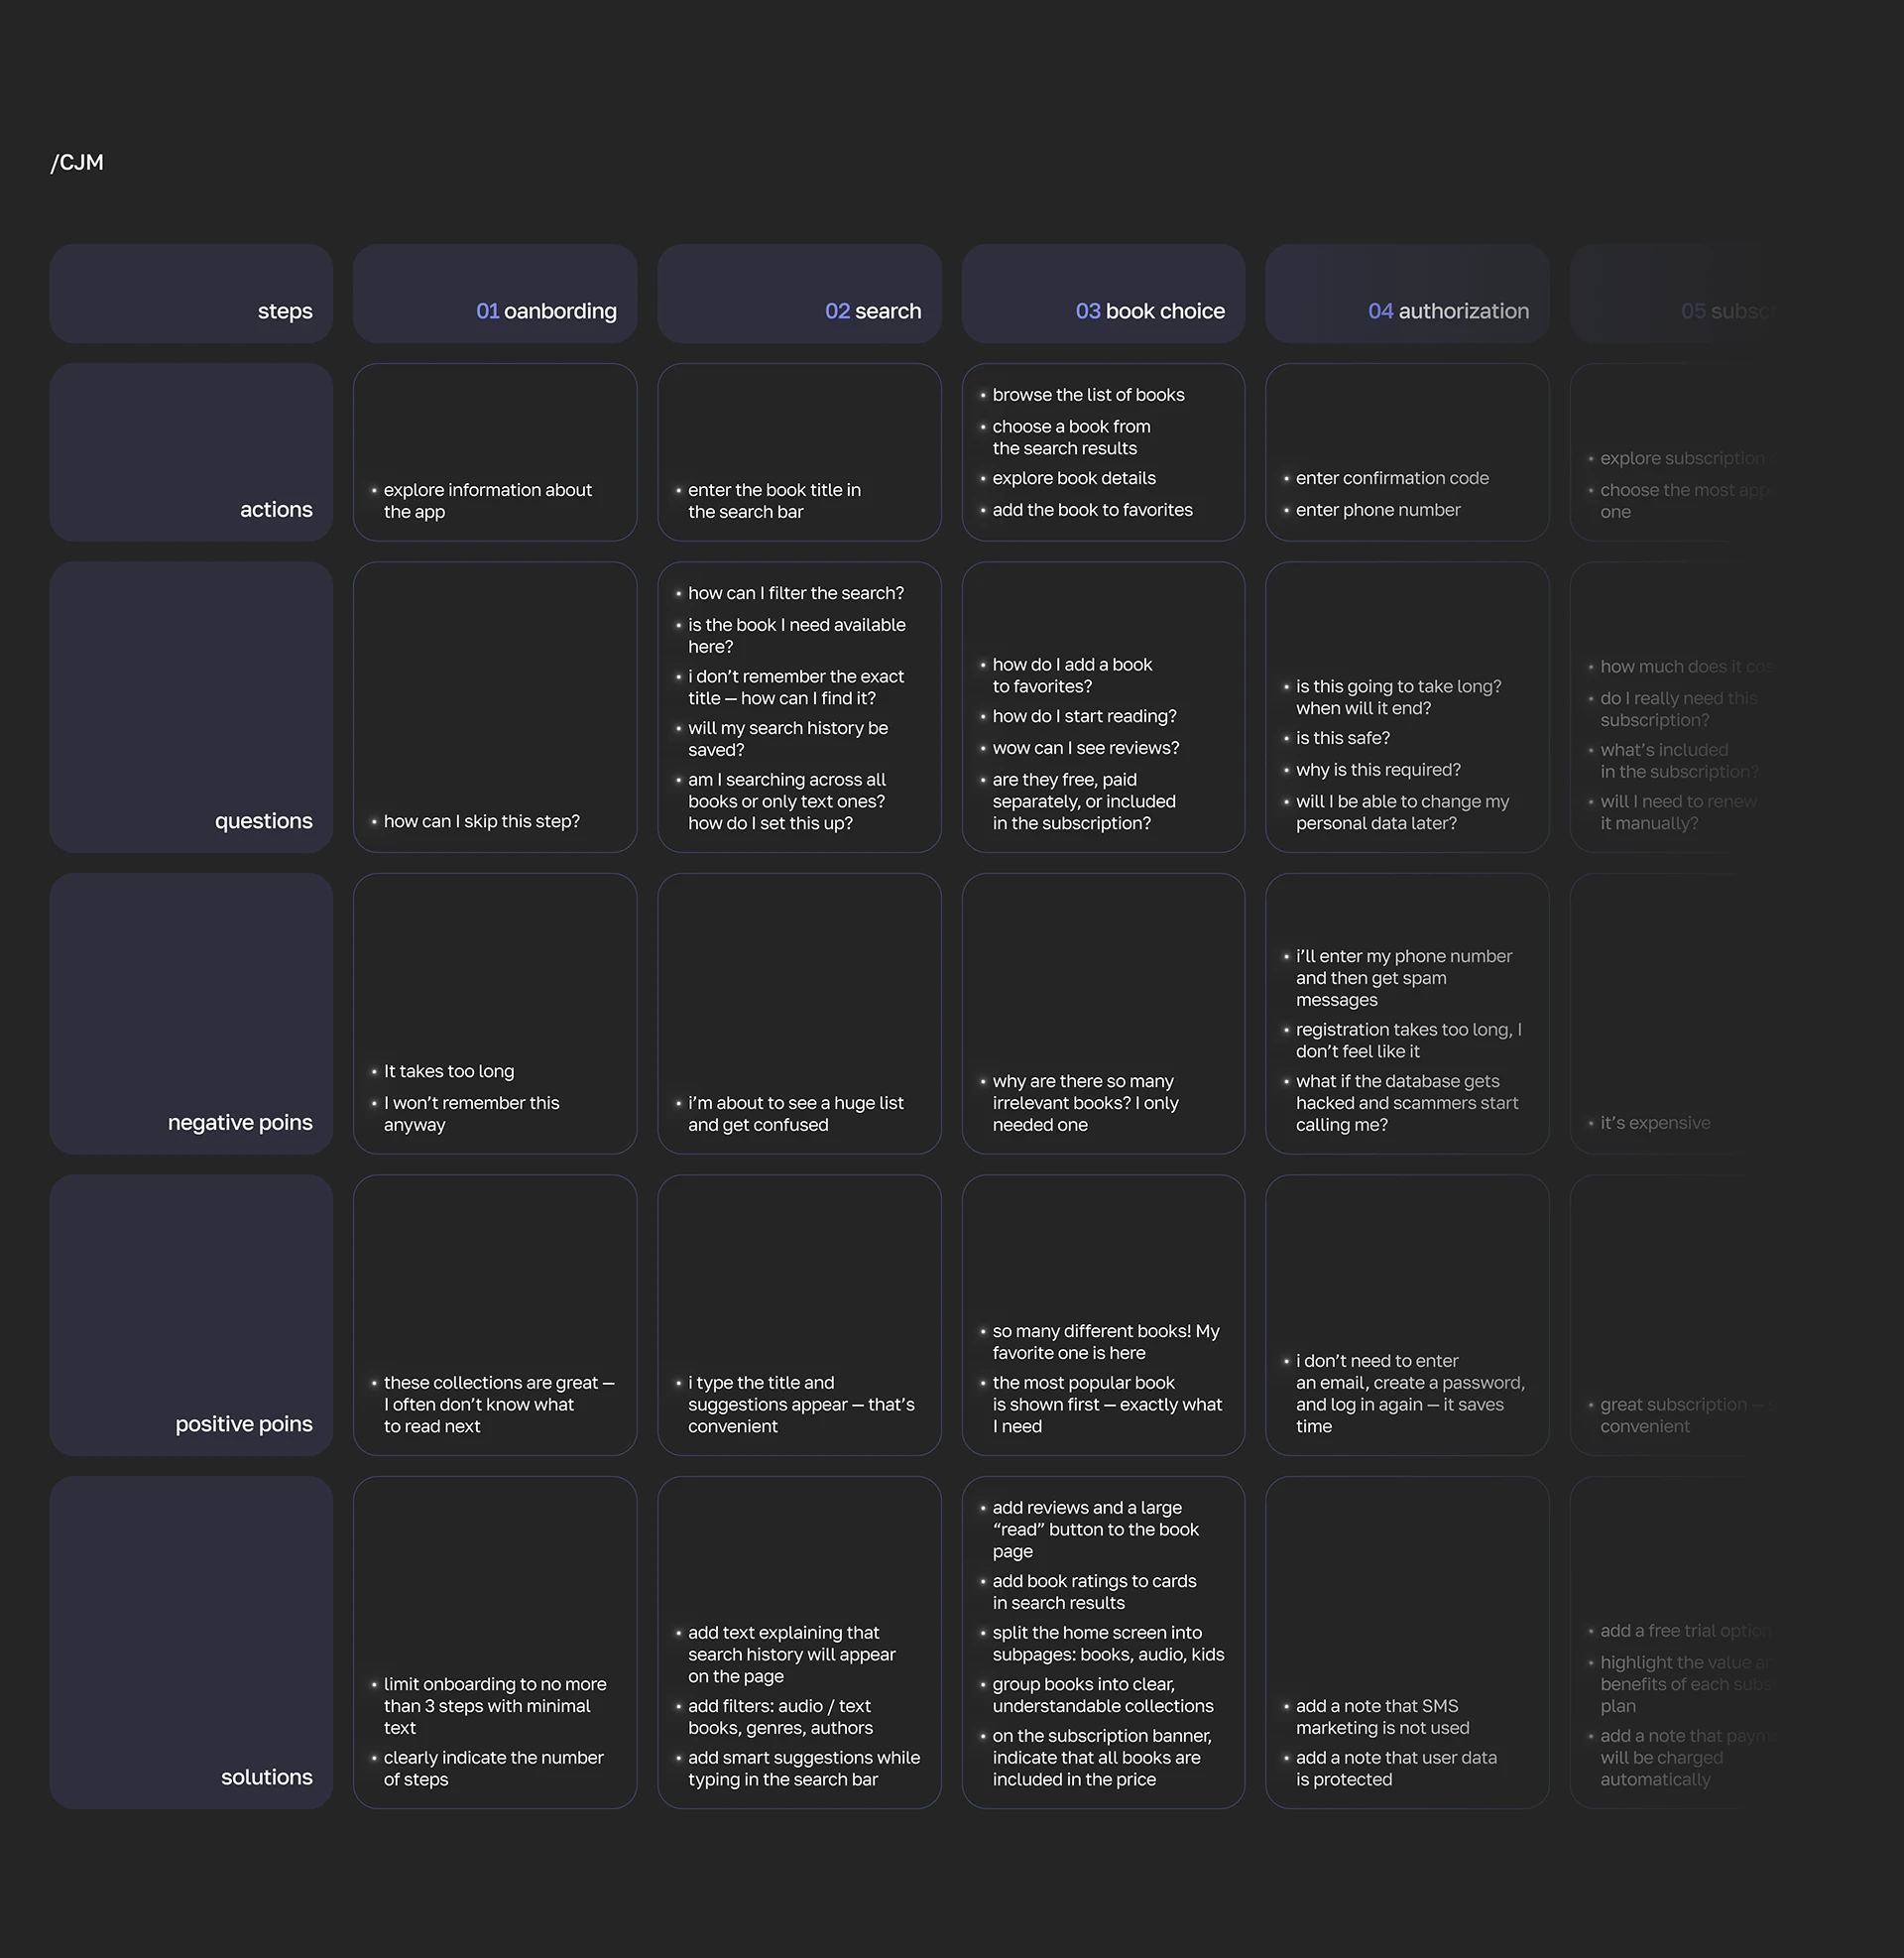
Task: Click the /CJM page title
Action: tap(77, 162)
